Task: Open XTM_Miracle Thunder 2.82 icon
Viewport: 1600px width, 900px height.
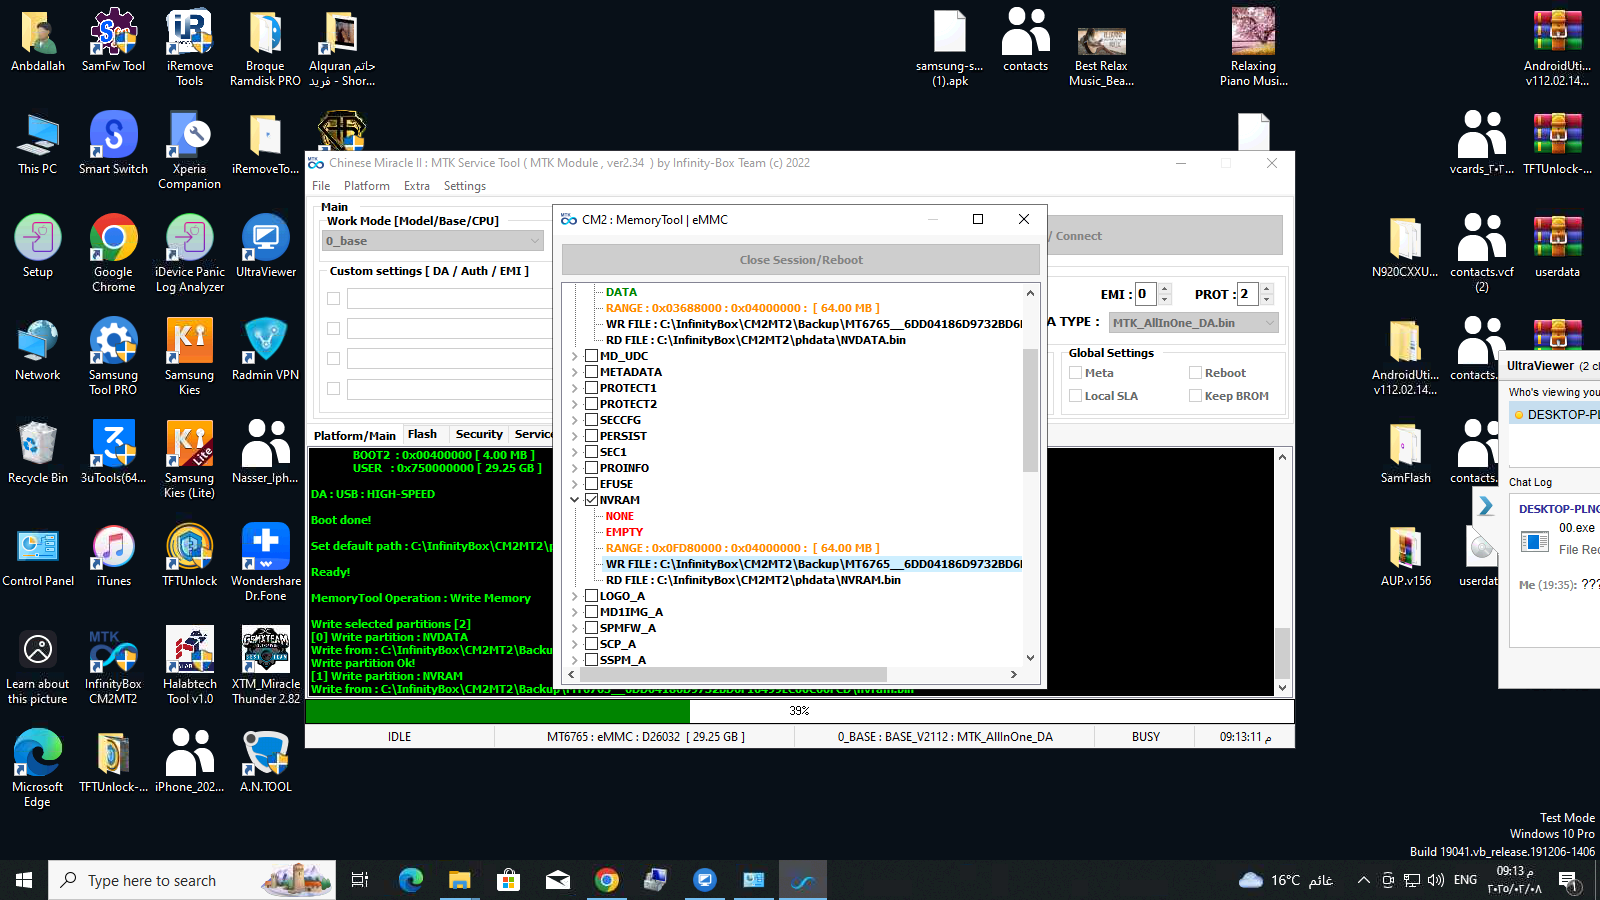Action: pos(265,665)
